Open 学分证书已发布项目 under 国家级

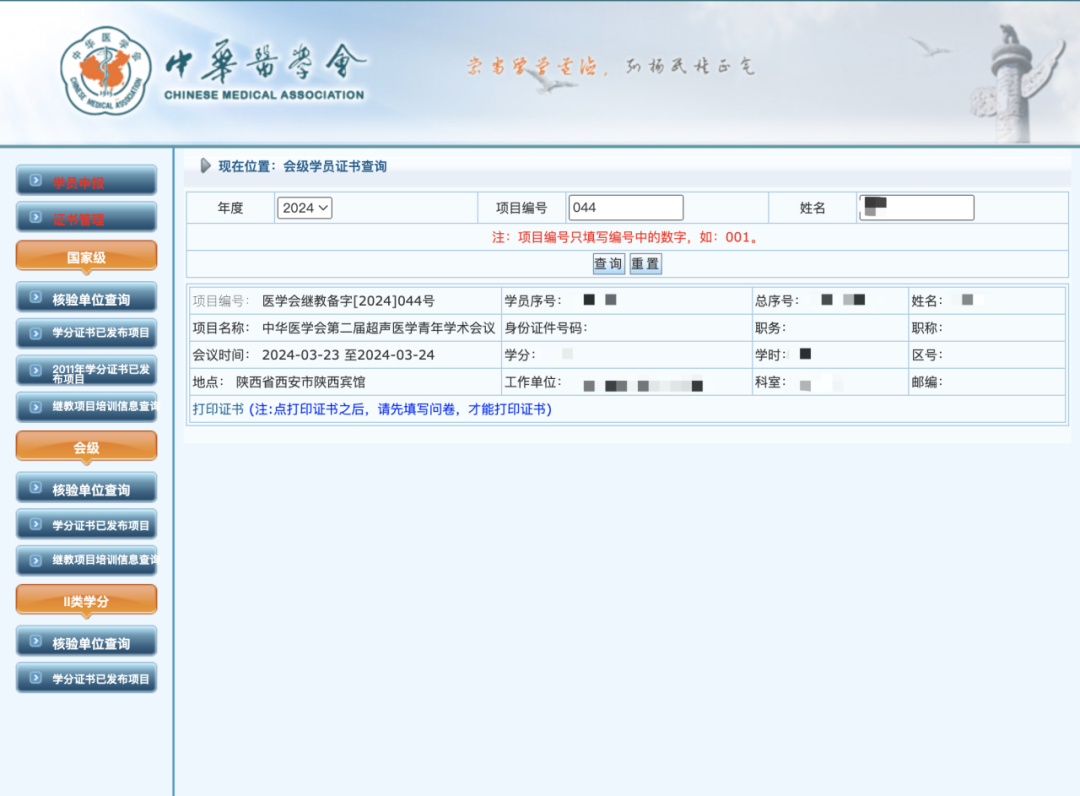point(87,333)
